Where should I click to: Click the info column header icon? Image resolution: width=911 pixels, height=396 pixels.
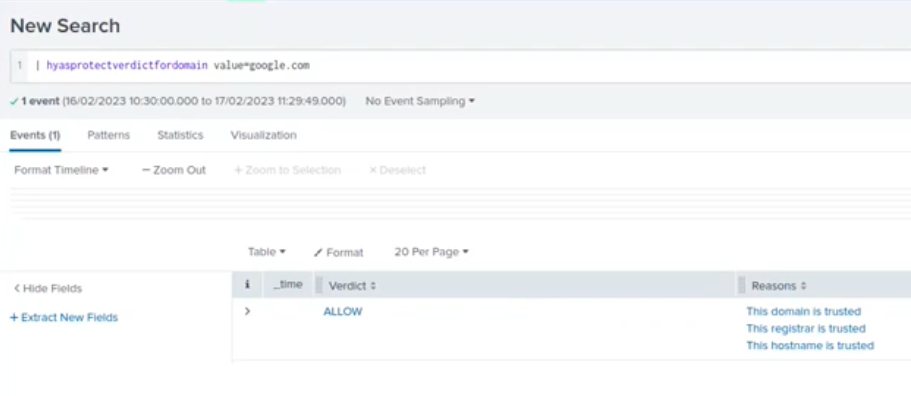pos(247,285)
